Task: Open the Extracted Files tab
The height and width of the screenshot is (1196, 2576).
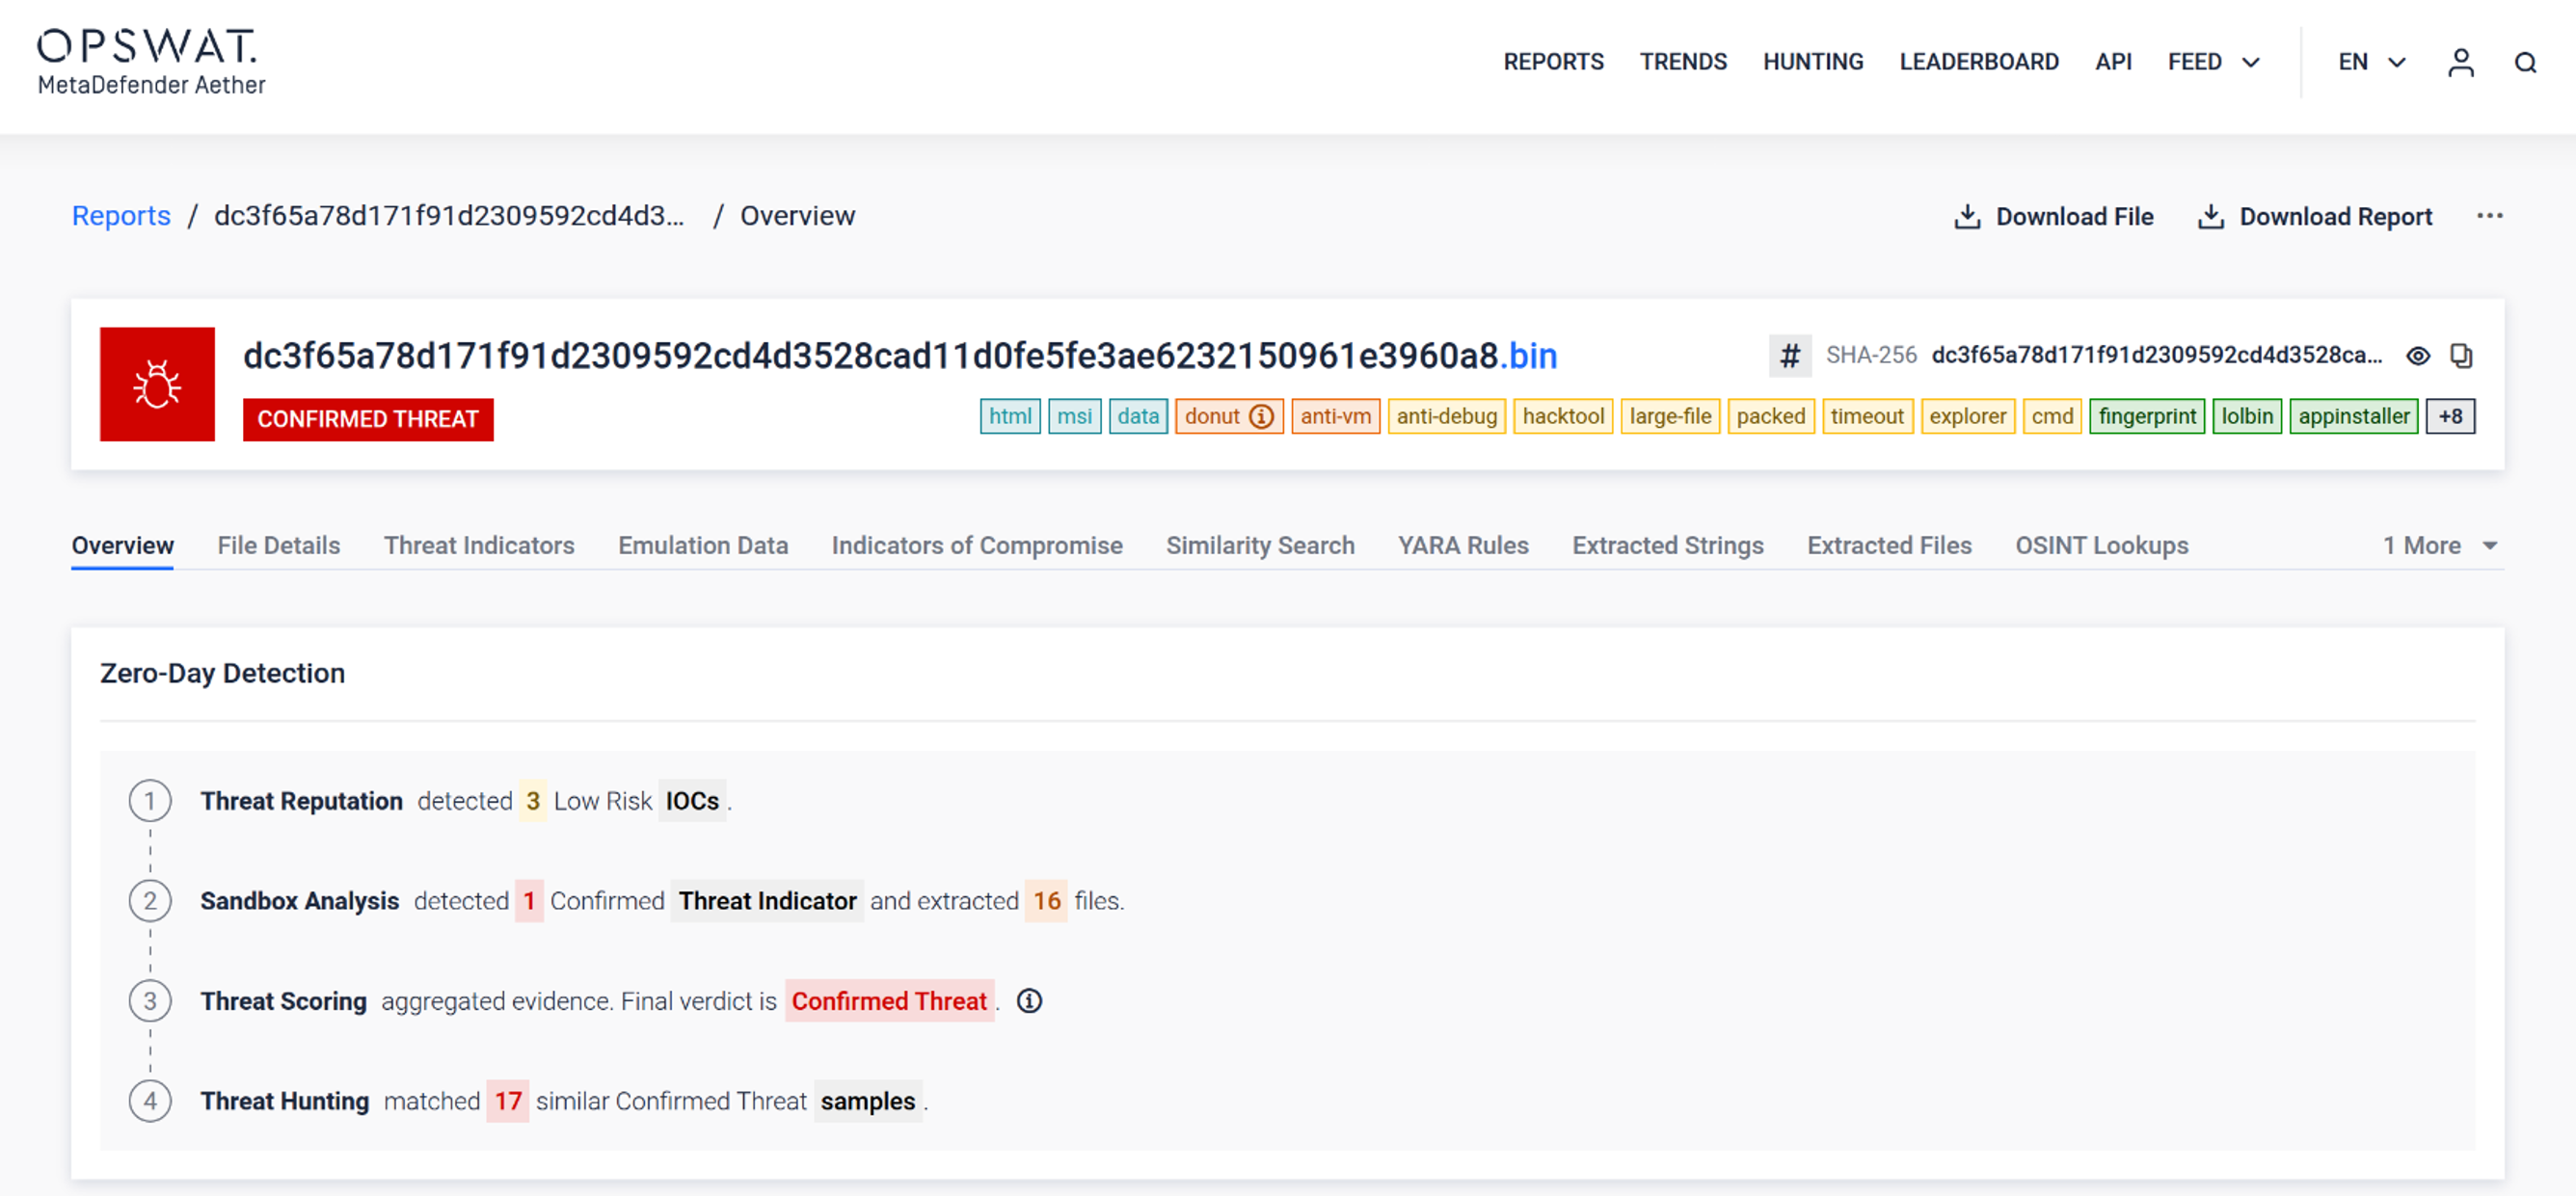Action: click(1888, 545)
